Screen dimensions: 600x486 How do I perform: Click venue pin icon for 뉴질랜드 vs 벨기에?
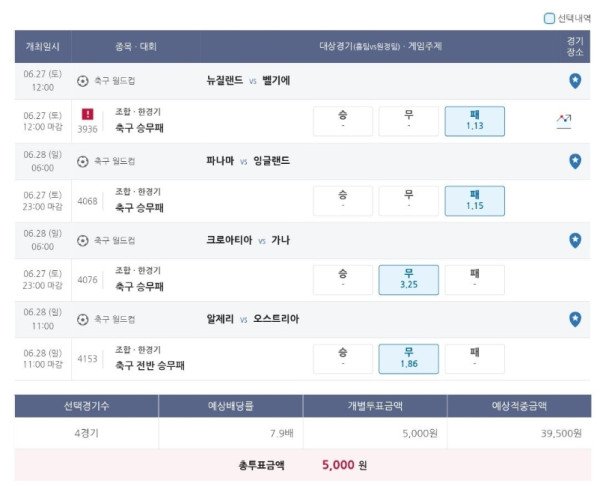point(575,81)
